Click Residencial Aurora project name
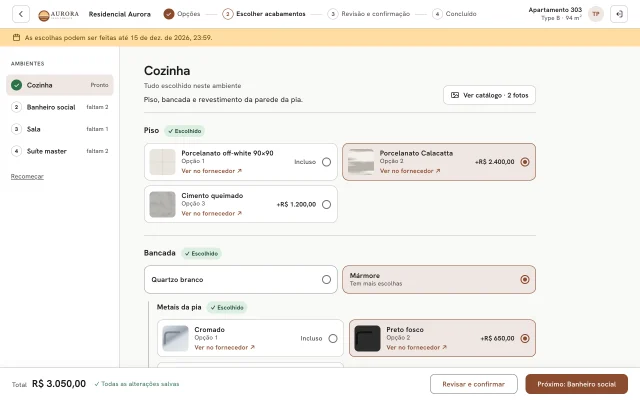 tap(120, 14)
